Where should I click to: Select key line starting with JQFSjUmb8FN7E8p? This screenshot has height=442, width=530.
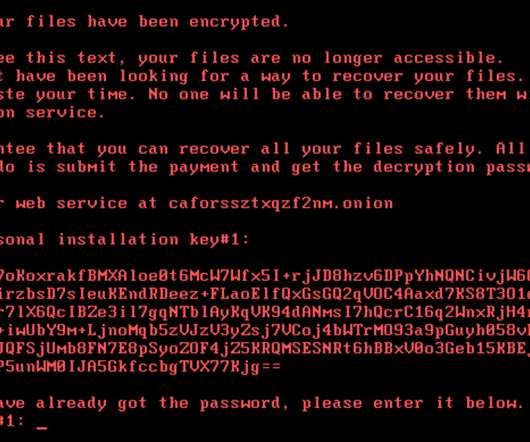(265, 349)
